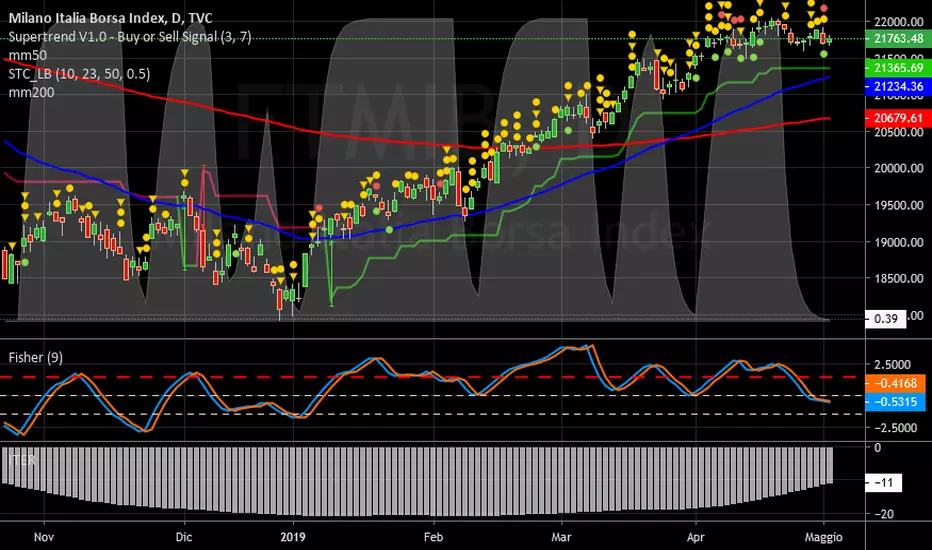Click the Mar date on time axis
932x550 pixels.
[561, 537]
